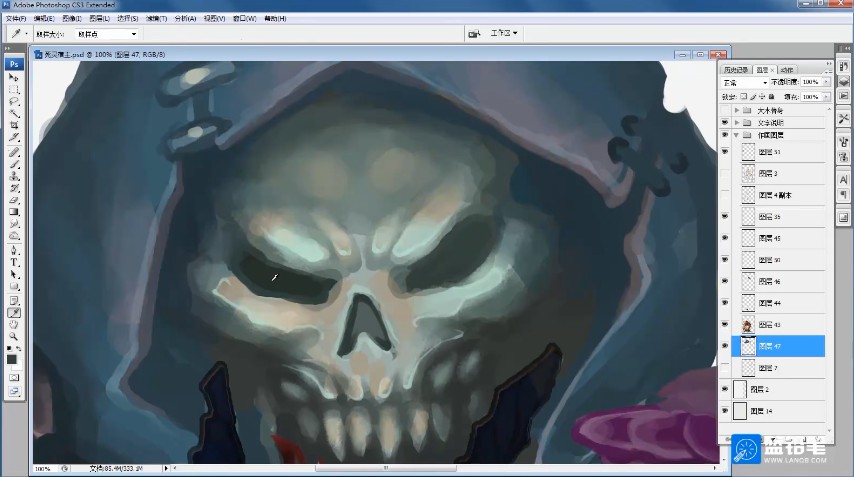This screenshot has width=854, height=477.
Task: Open the 编辑(E) menu
Action: click(x=44, y=19)
